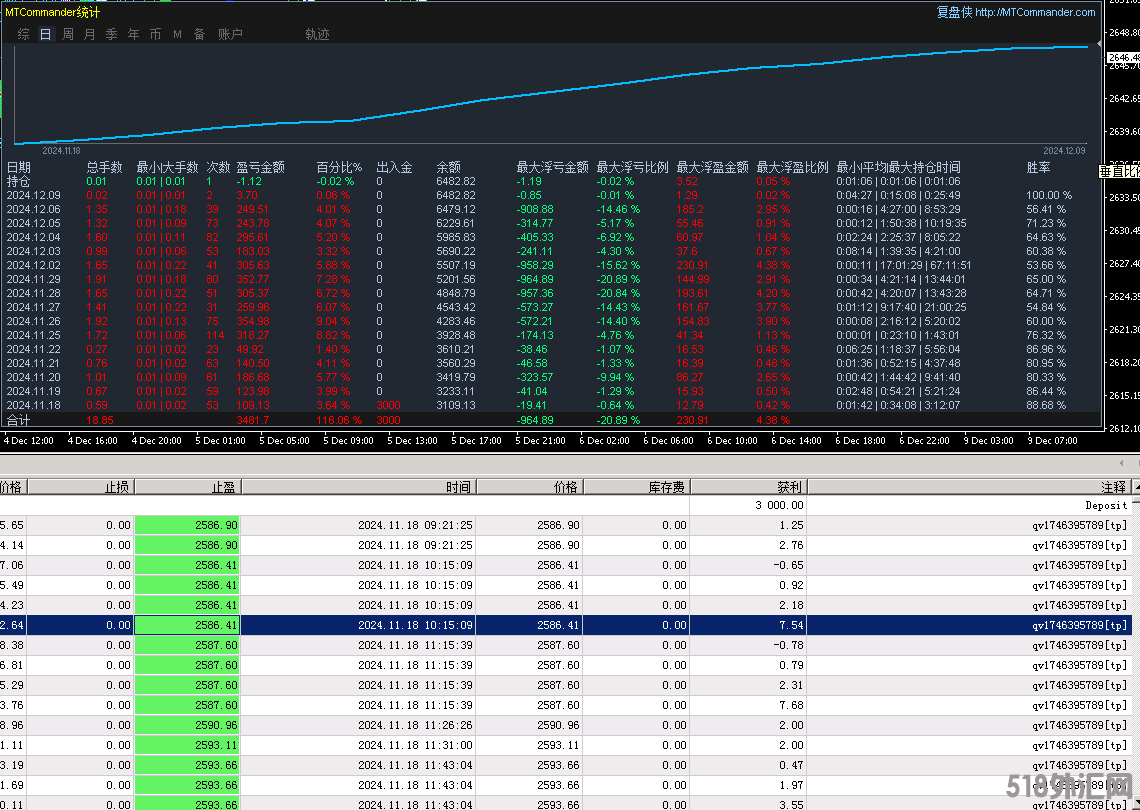Click profit amount 354.98
The image size is (1140, 810).
click(x=252, y=321)
